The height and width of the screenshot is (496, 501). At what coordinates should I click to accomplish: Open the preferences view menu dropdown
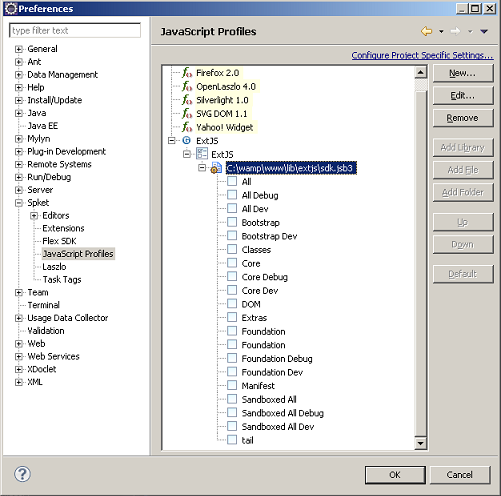click(484, 32)
